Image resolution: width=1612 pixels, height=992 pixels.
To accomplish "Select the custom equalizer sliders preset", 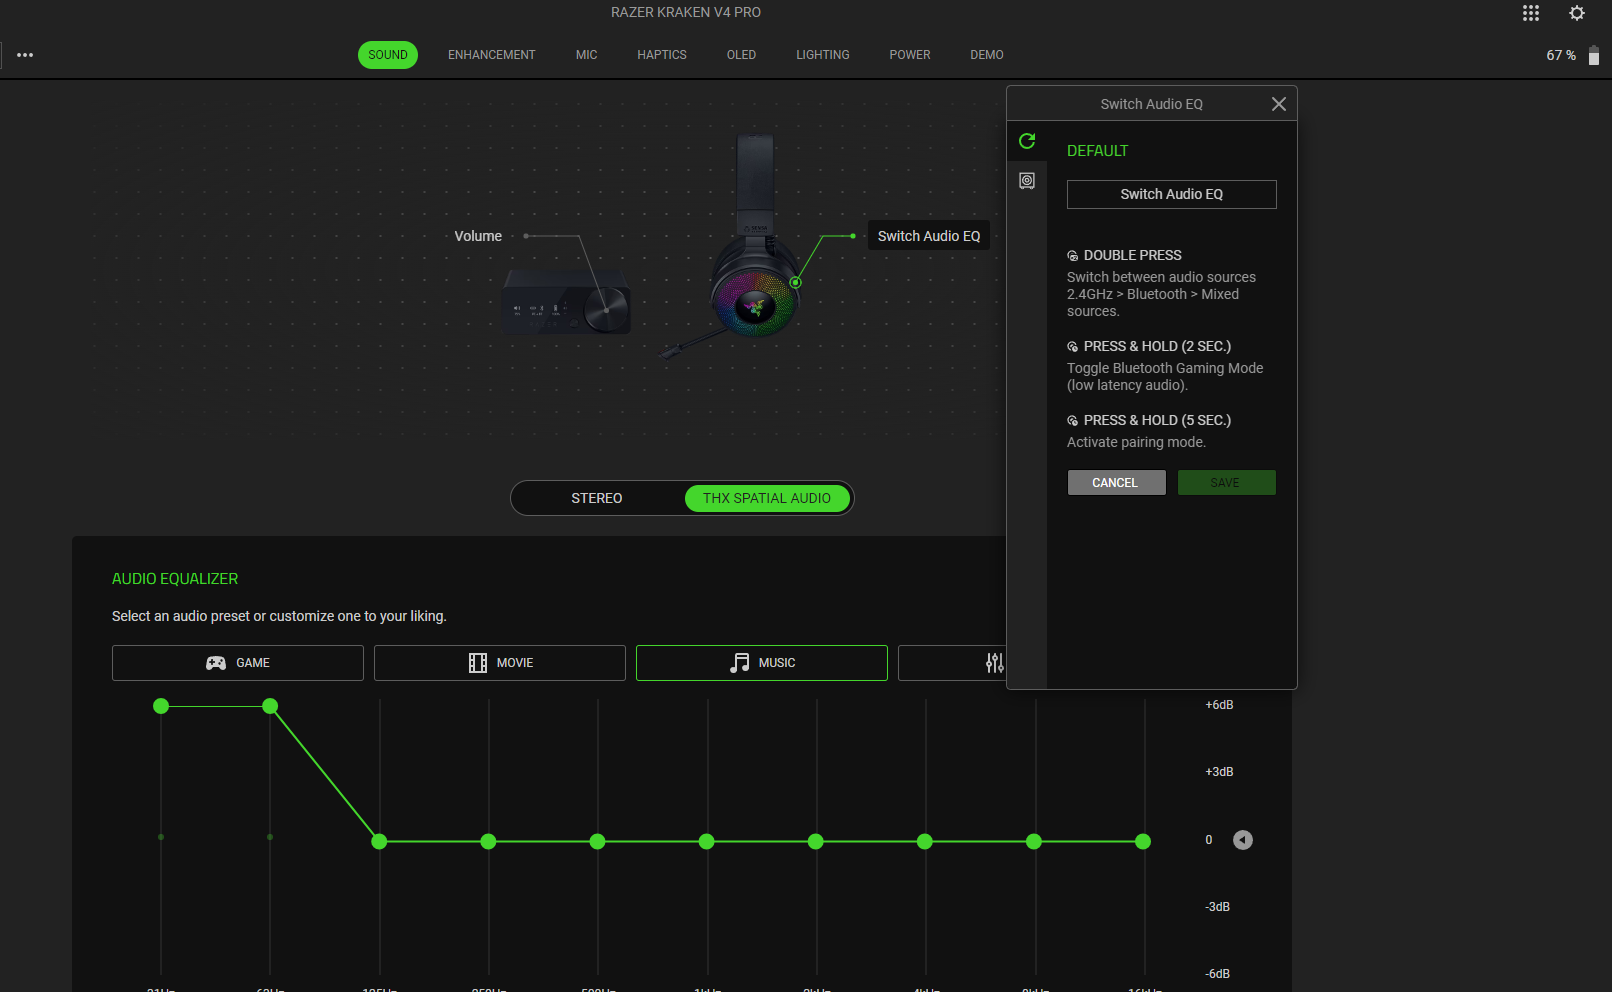I will (x=993, y=663).
